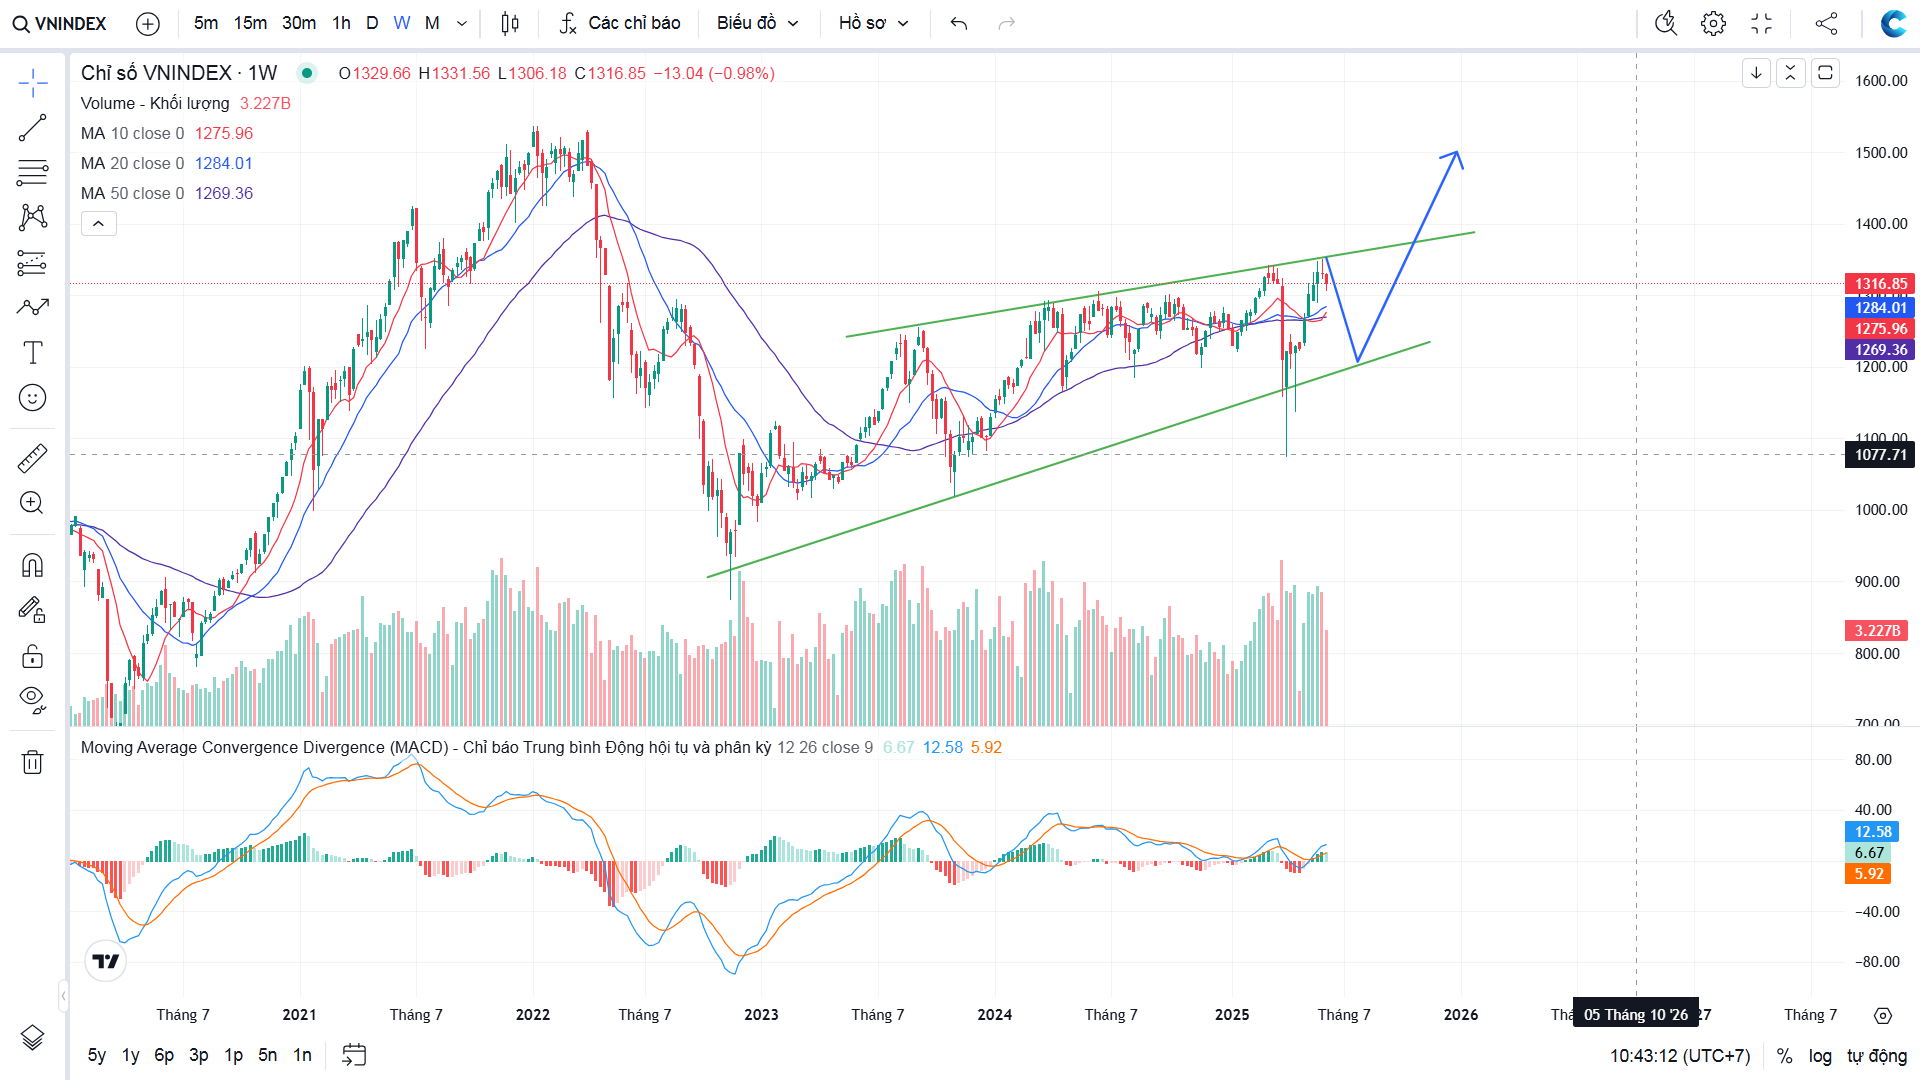
Task: Activate the ruler measure tool
Action: (x=32, y=458)
